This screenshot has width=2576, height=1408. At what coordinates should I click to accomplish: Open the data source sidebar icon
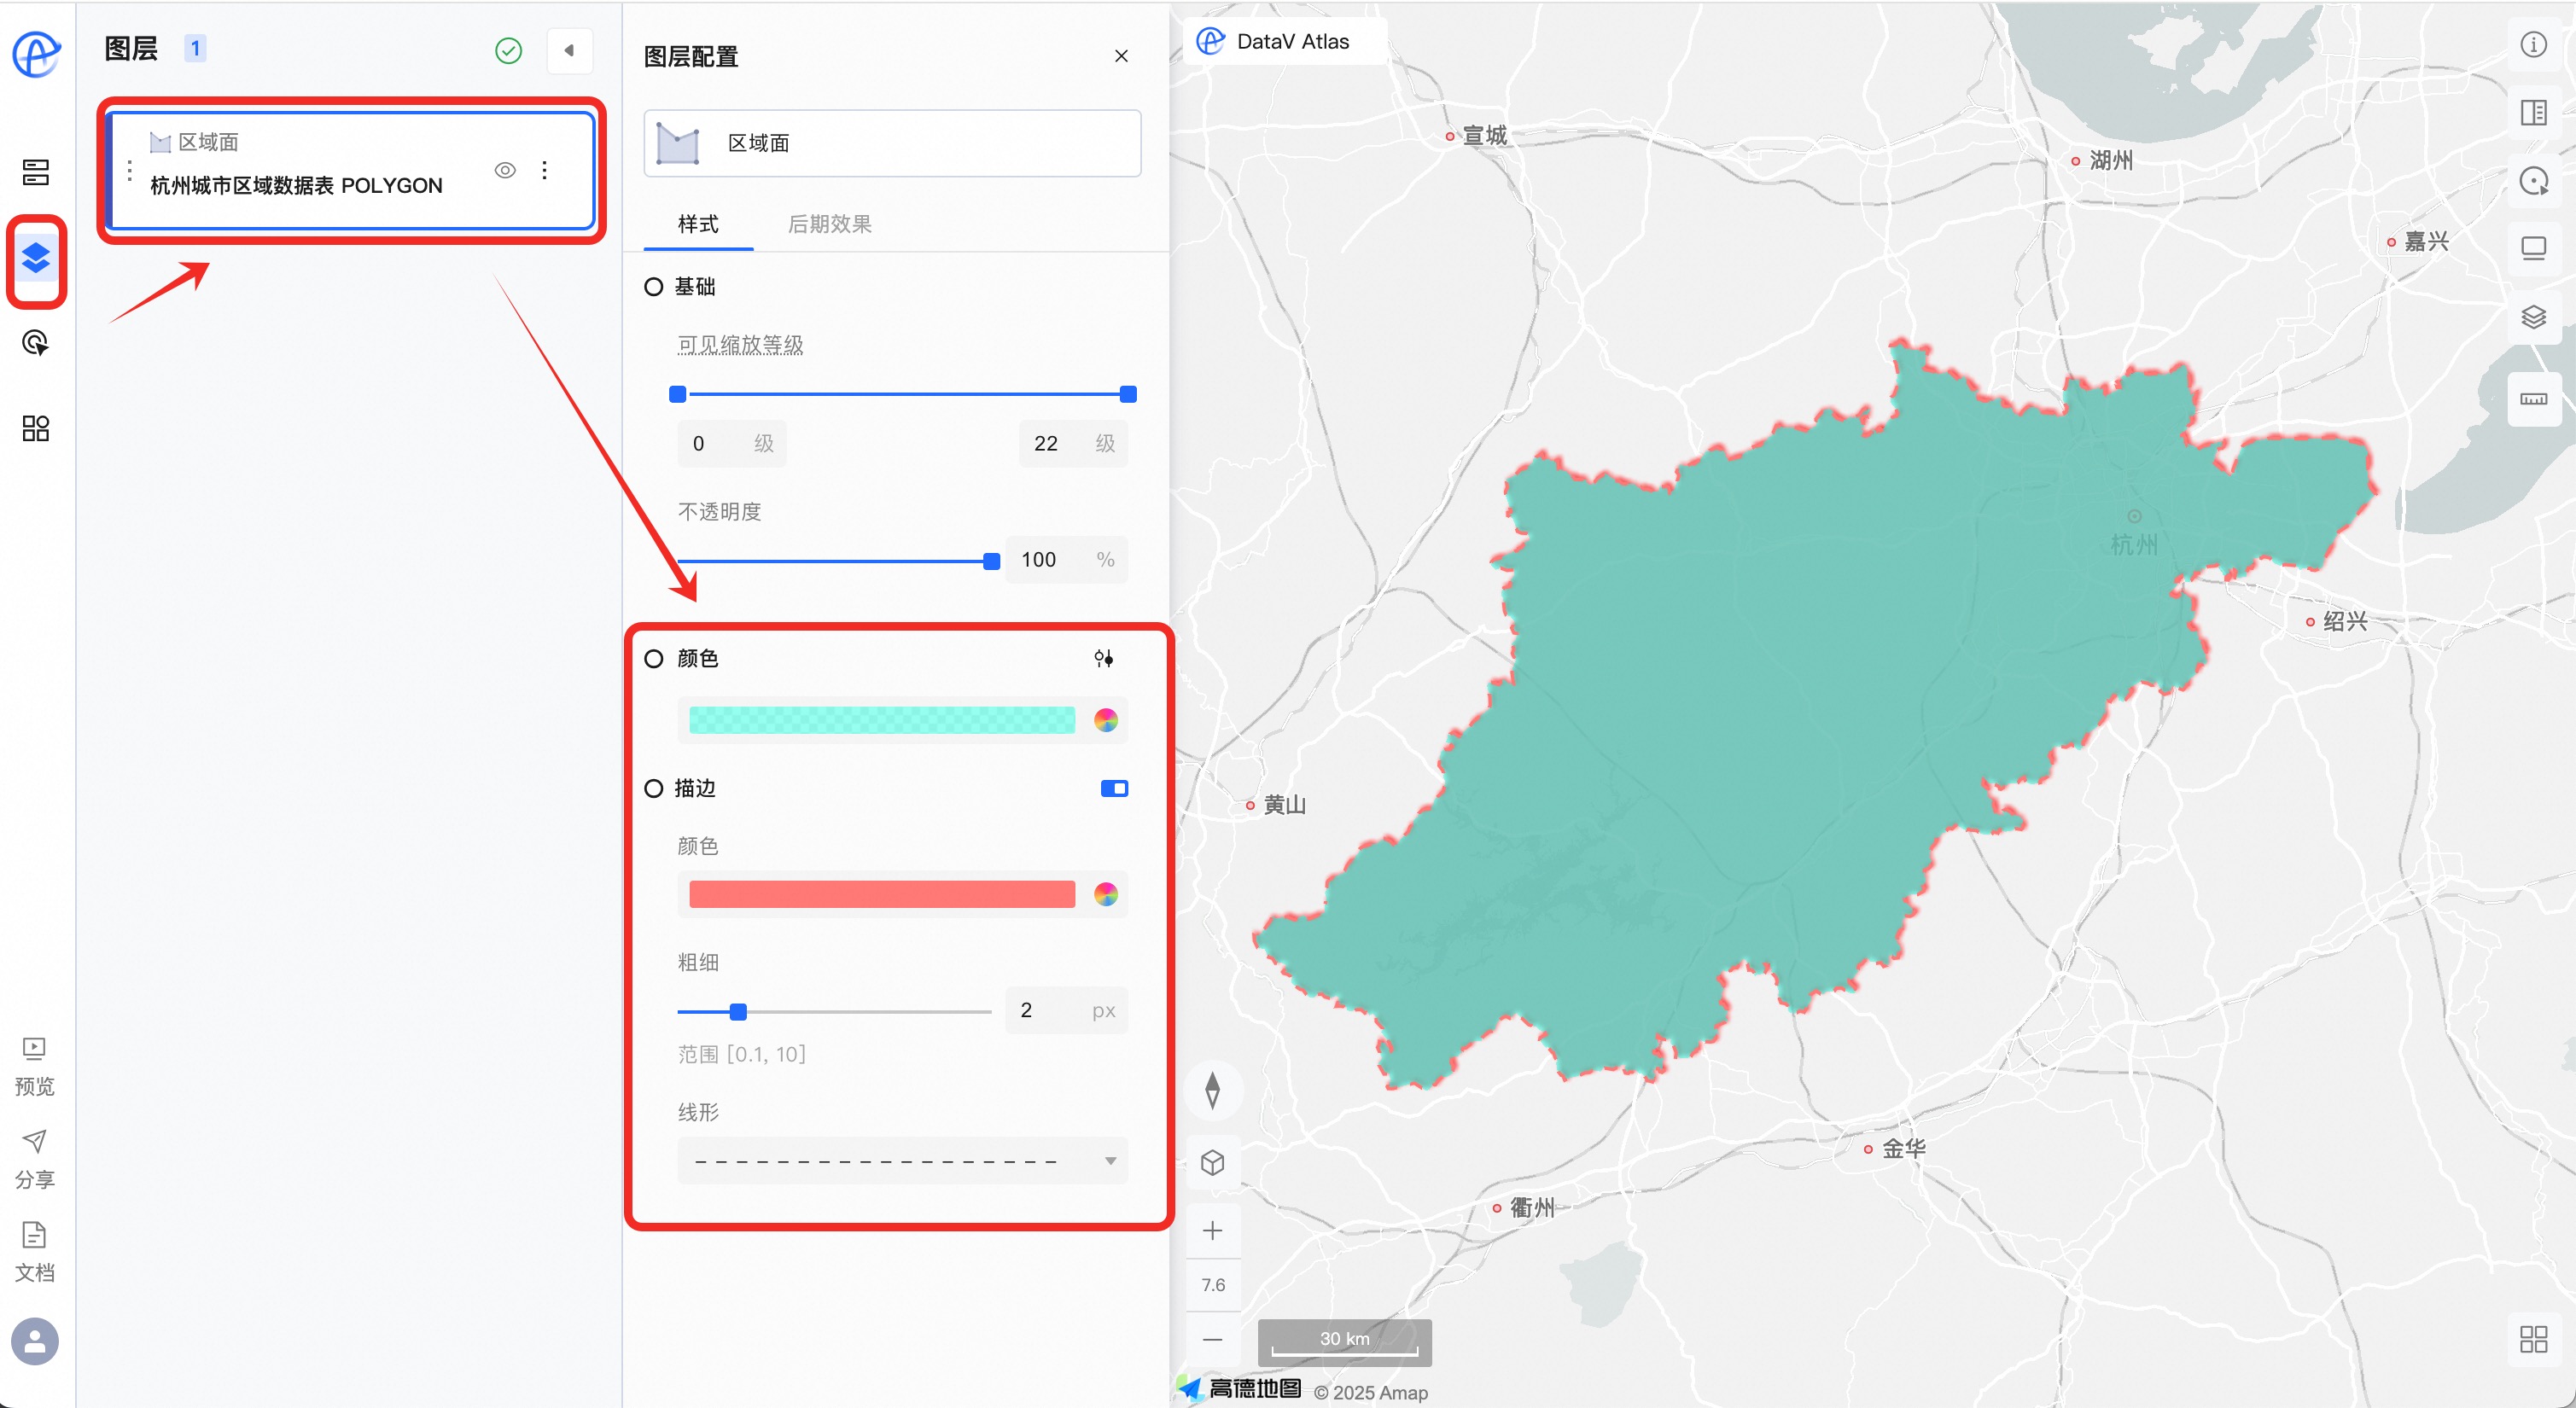click(36, 172)
